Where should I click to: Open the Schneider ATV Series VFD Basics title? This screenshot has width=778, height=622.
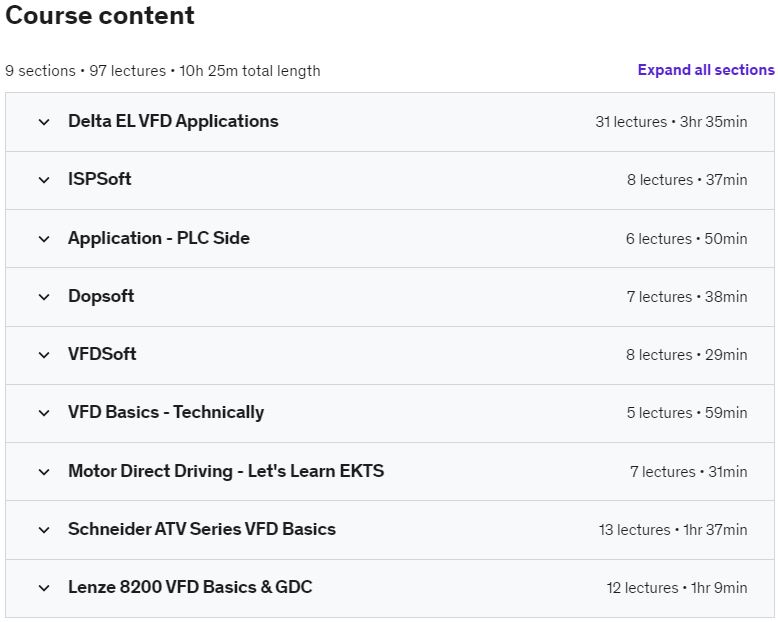202,529
